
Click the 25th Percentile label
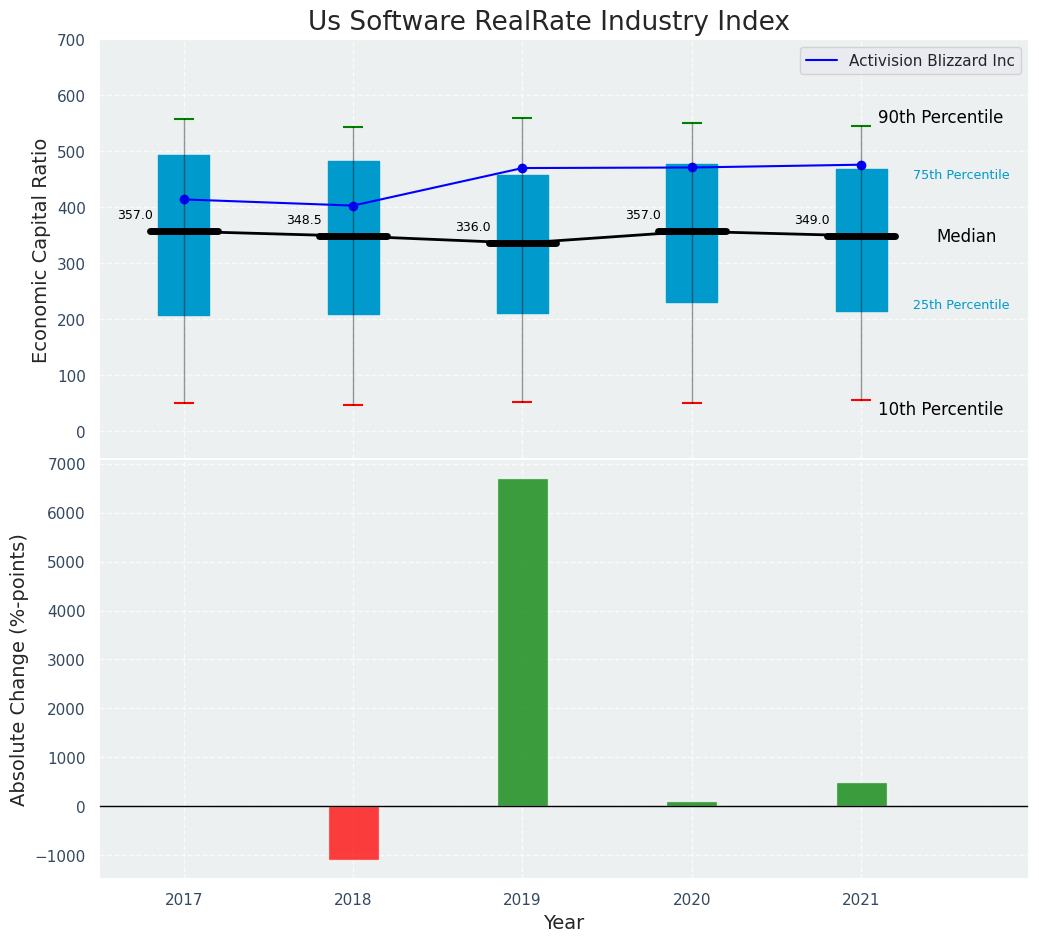point(960,305)
